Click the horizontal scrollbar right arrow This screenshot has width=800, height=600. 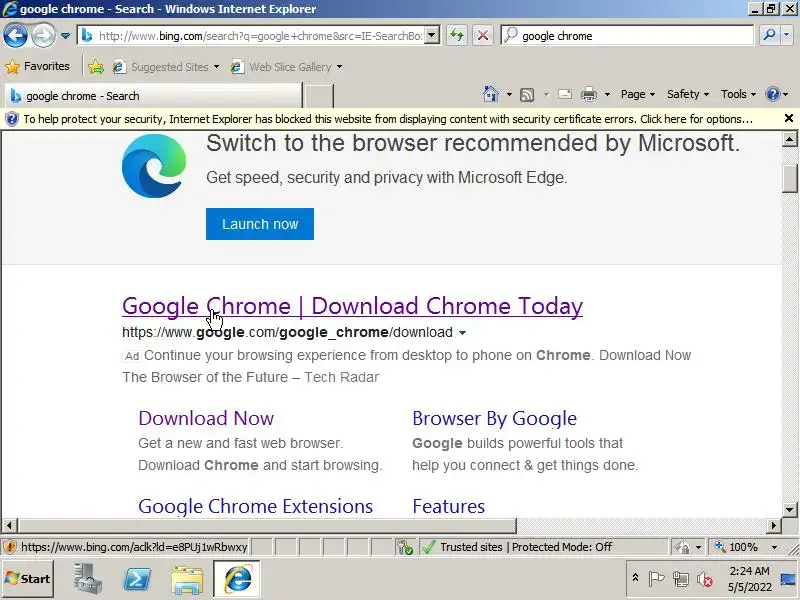tap(774, 525)
